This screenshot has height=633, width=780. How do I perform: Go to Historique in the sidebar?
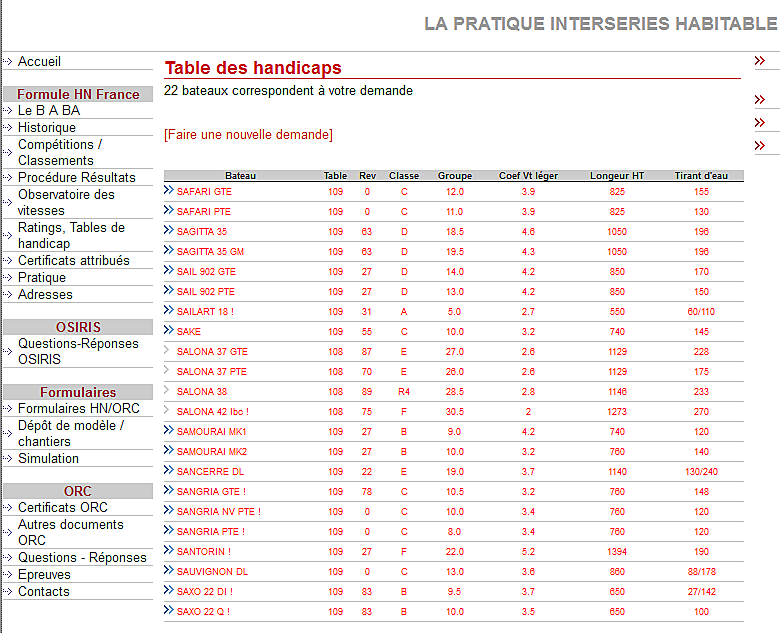tap(46, 128)
